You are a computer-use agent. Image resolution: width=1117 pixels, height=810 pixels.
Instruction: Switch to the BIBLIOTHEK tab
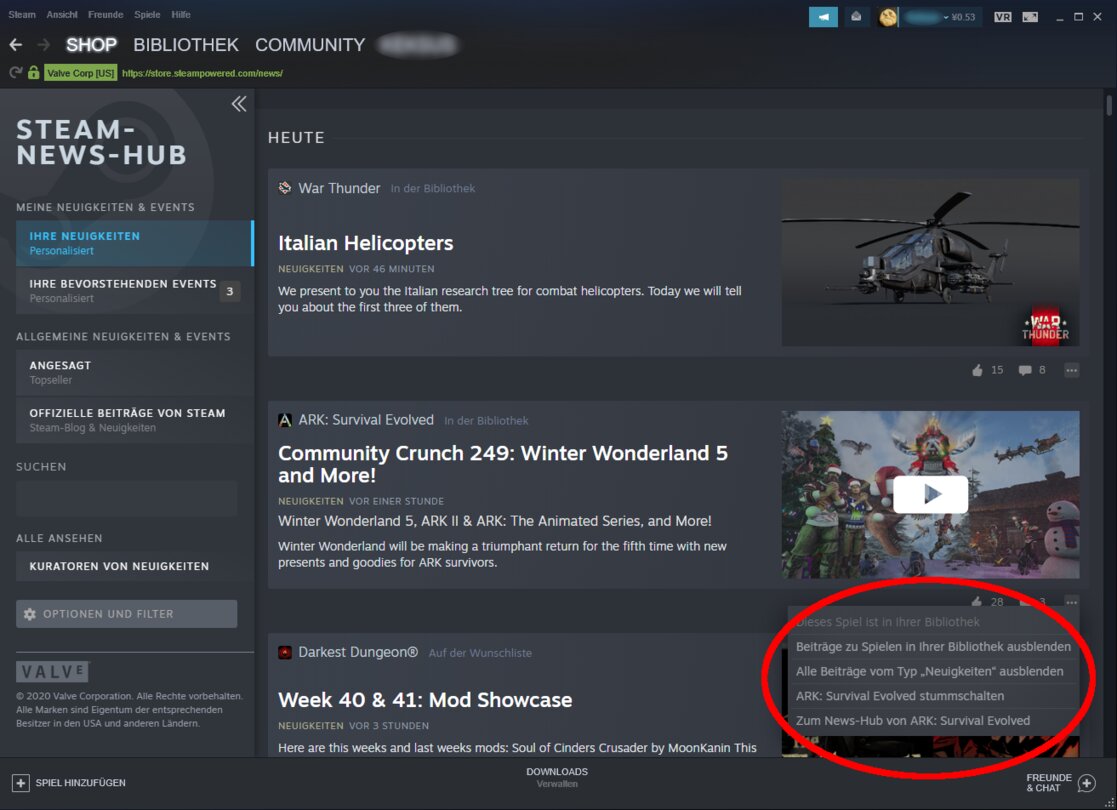(x=186, y=44)
